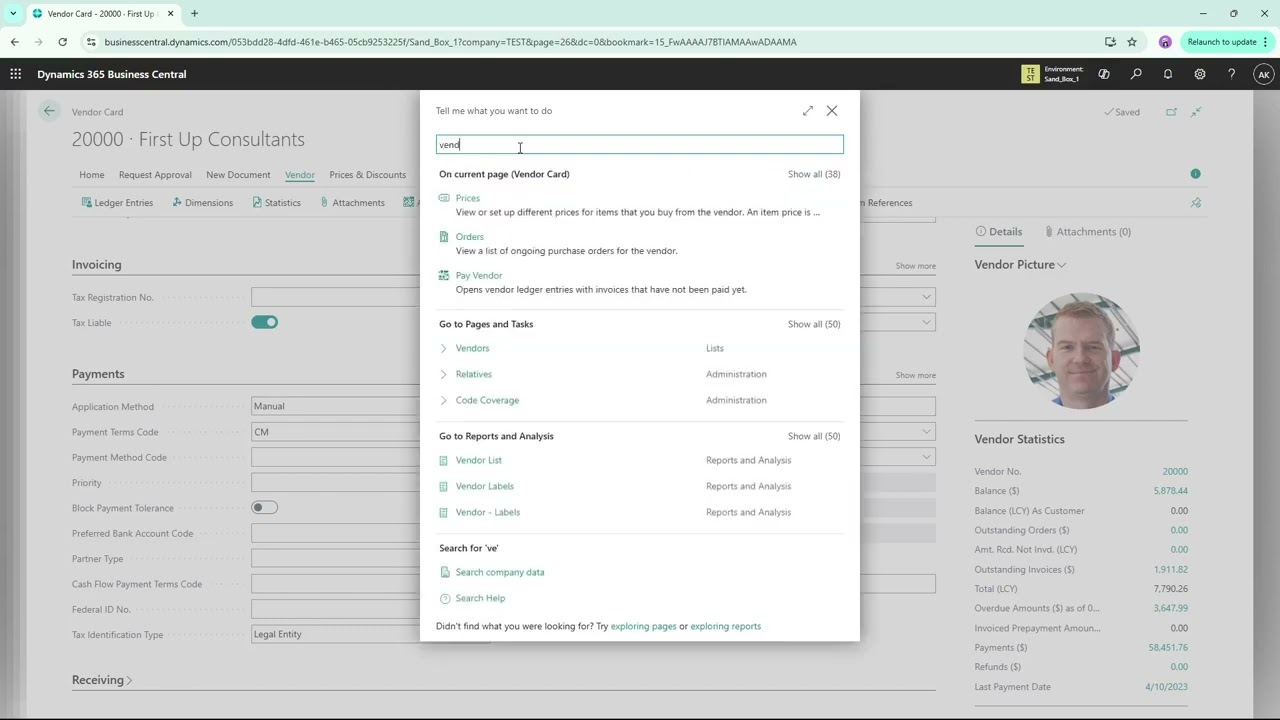
Task: Click Search Help option
Action: tap(480, 598)
